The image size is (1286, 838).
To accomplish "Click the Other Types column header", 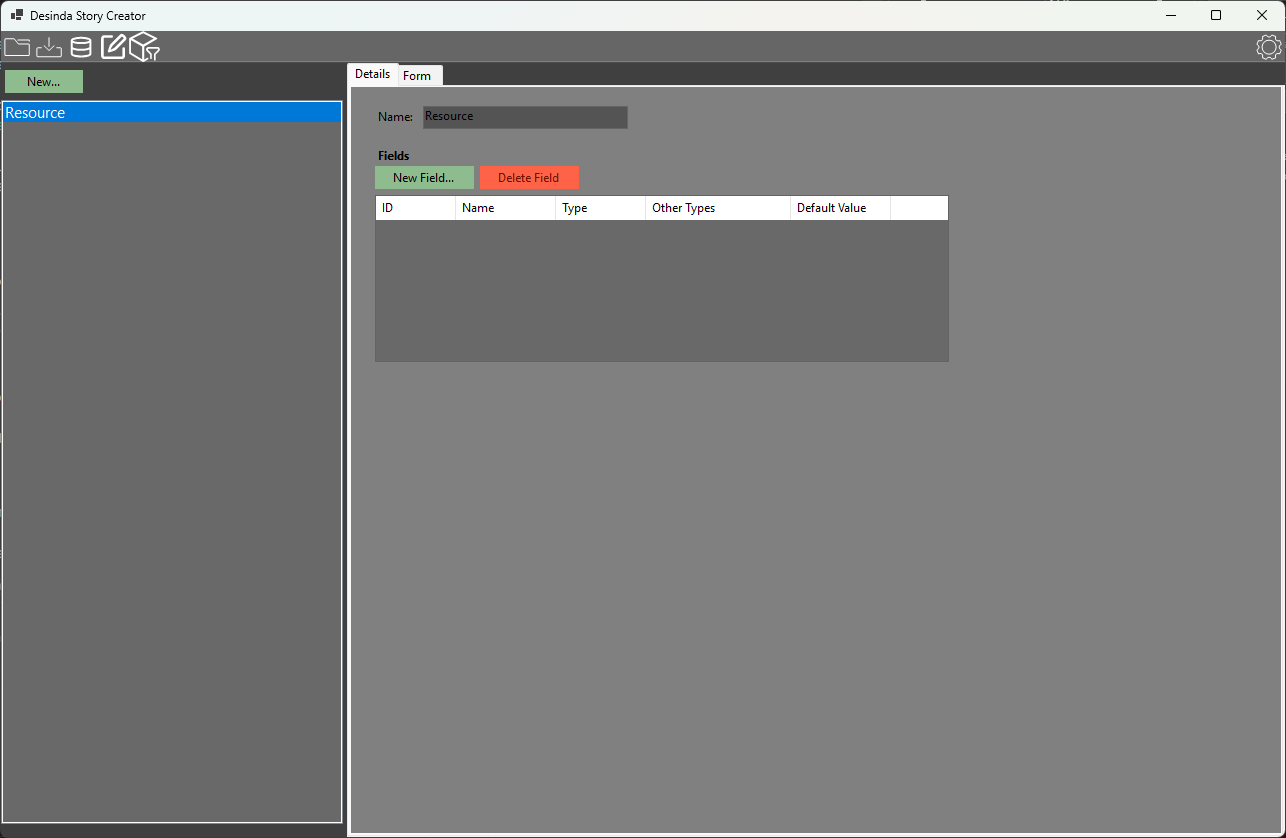I will click(x=718, y=208).
